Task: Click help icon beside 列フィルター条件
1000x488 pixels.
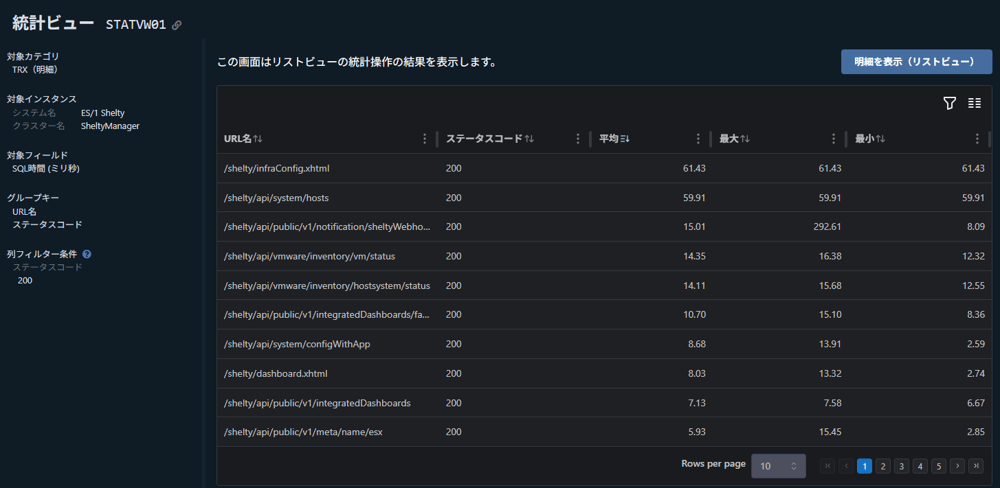Action: click(87, 254)
